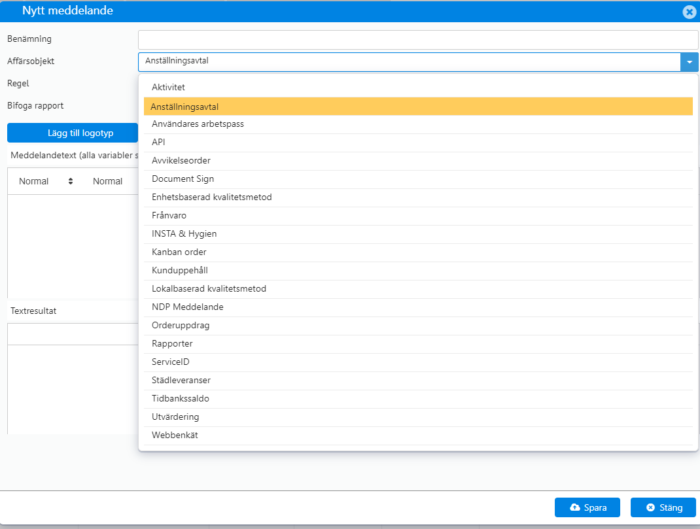Image resolution: width=700 pixels, height=529 pixels.
Task: Click the Lägg till logotyp button
Action: pyautogui.click(x=72, y=133)
